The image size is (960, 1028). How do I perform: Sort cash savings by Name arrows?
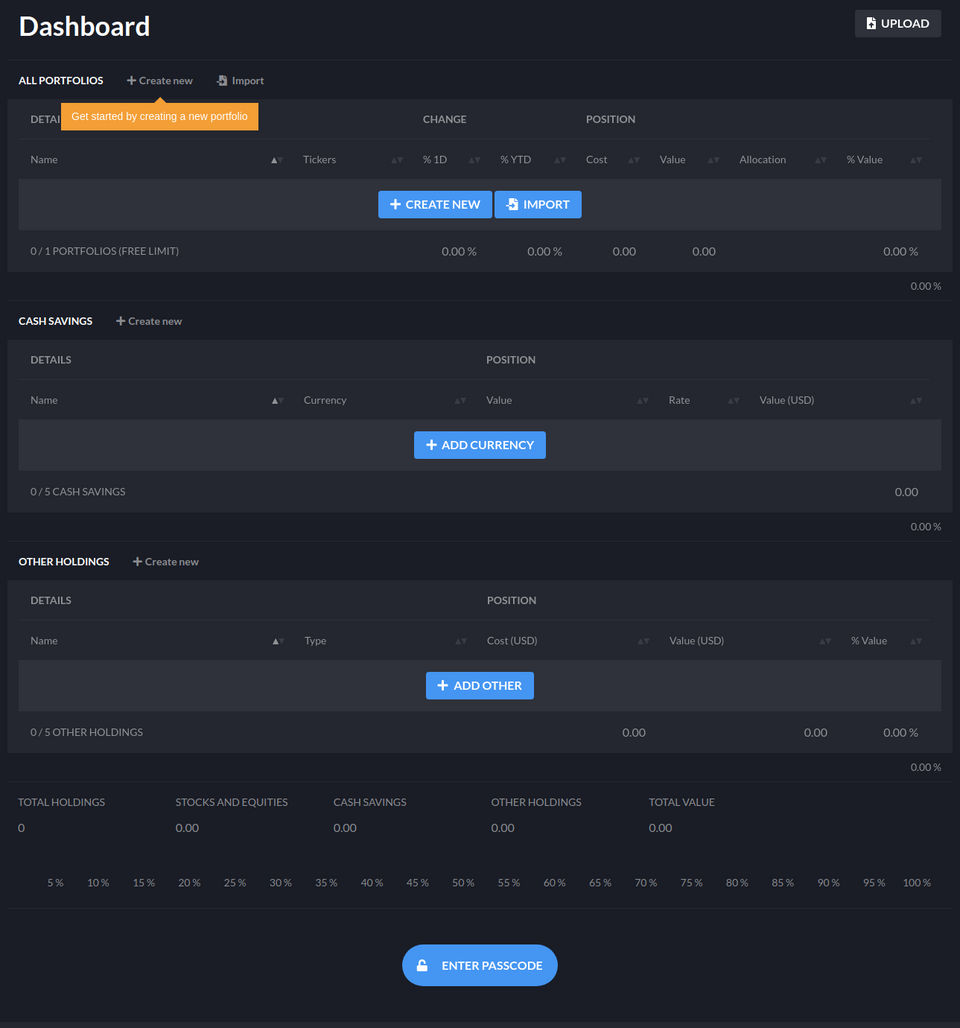[277, 401]
